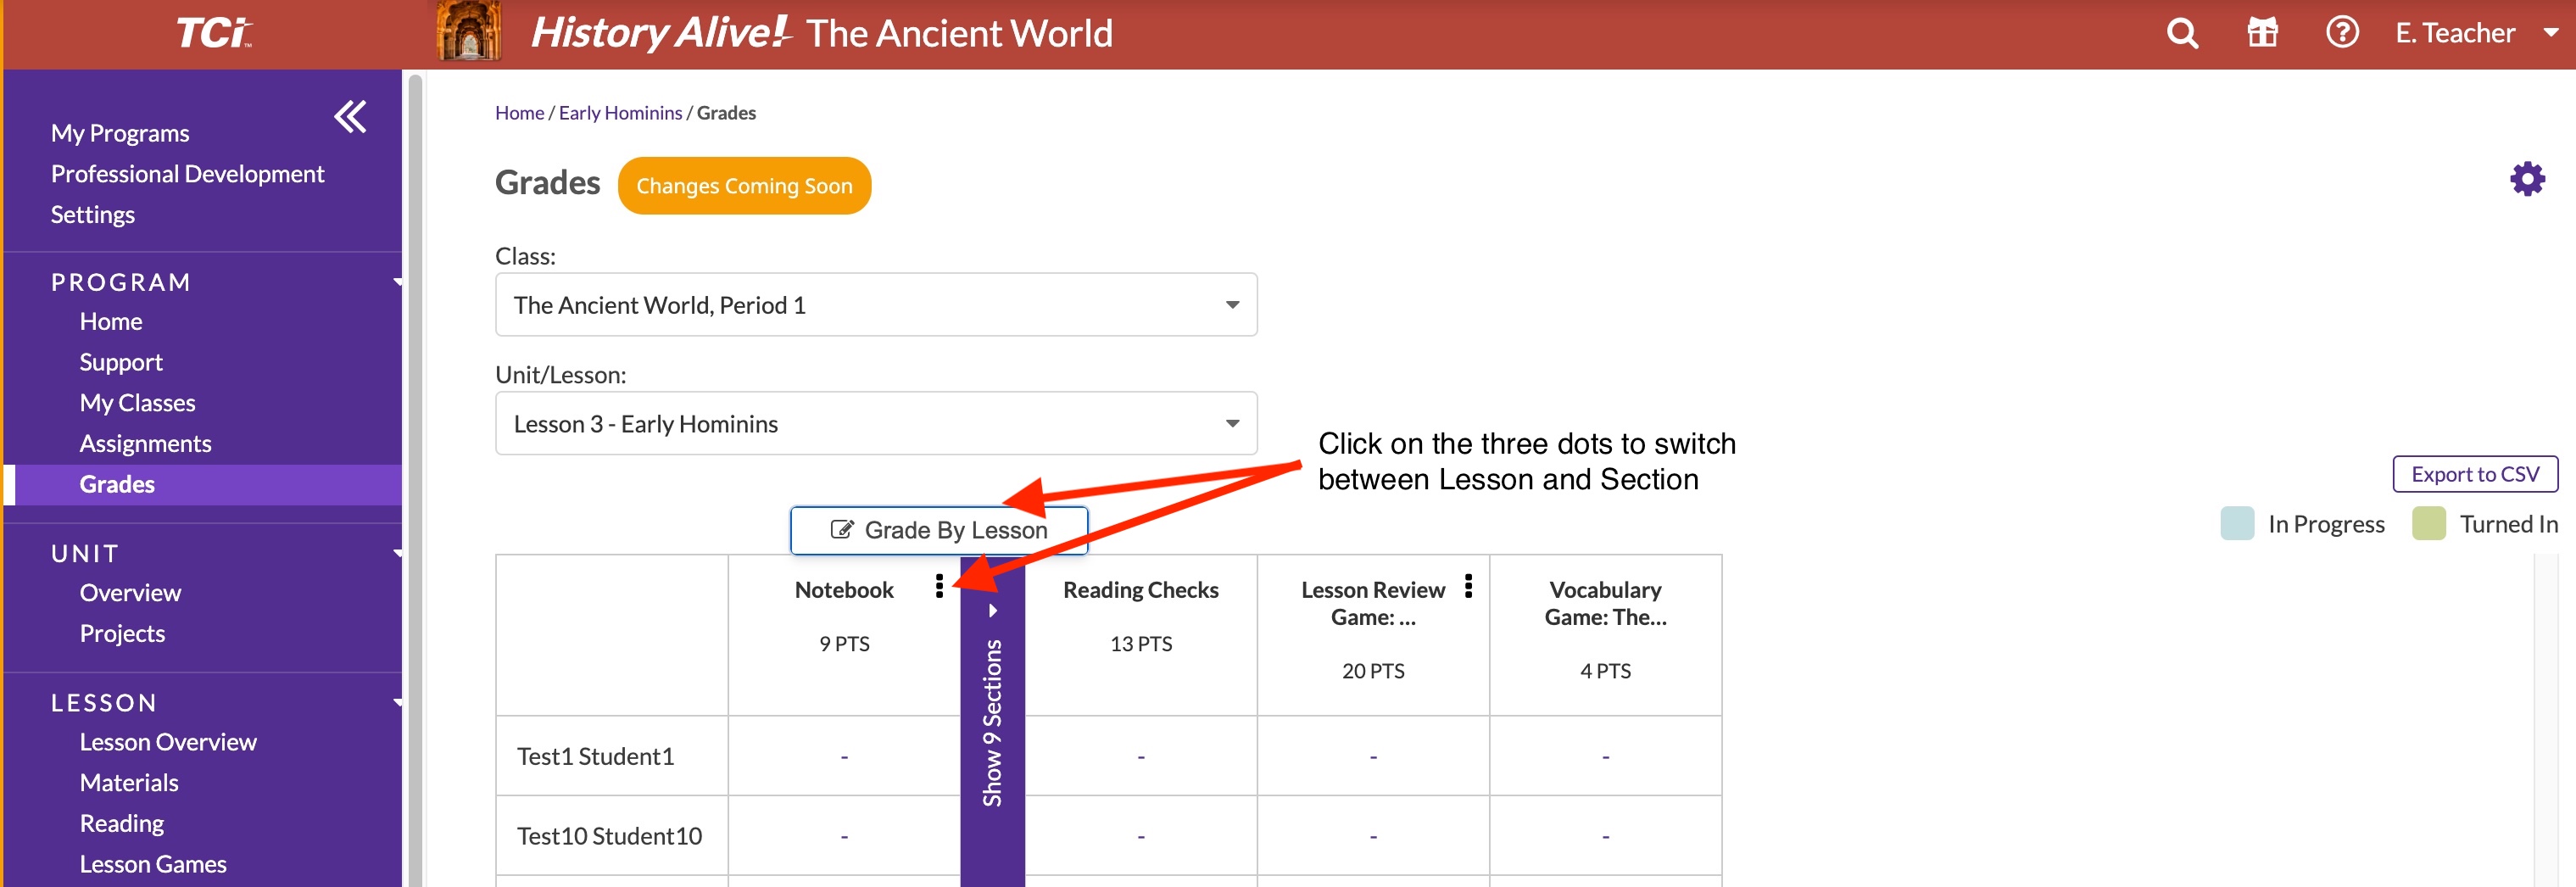Image resolution: width=2576 pixels, height=887 pixels.
Task: Expand the Show 9 Sections bar
Action: [x=992, y=720]
